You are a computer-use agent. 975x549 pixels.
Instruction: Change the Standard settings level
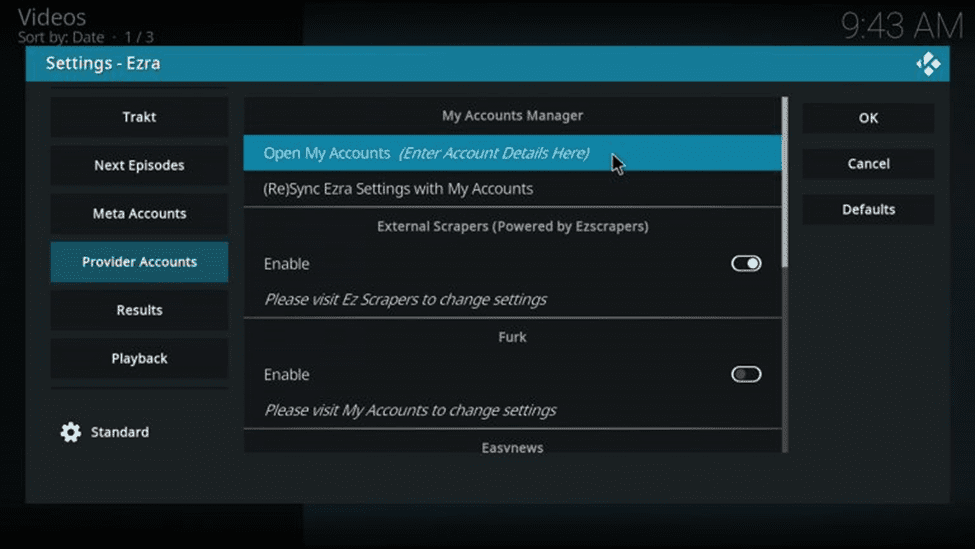point(104,432)
